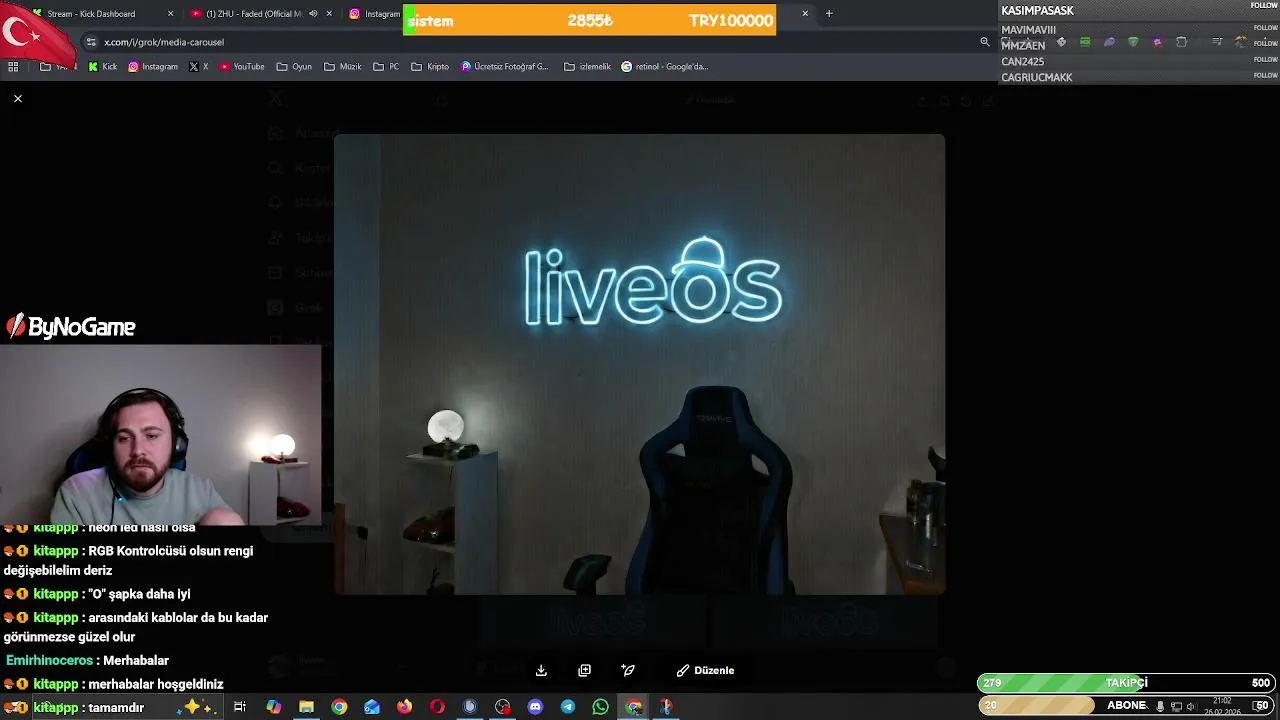Open the browser apps grid shortcut
The image size is (1280, 720).
13,67
